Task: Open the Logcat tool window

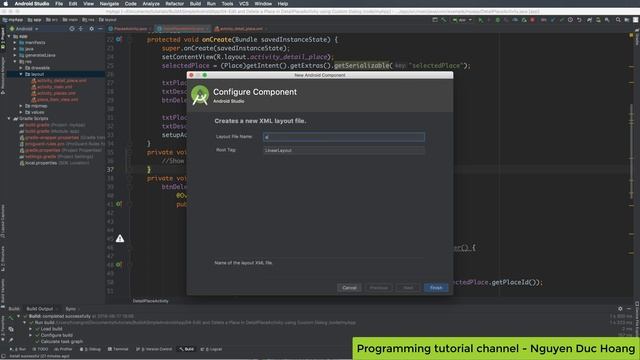Action: tap(211, 349)
